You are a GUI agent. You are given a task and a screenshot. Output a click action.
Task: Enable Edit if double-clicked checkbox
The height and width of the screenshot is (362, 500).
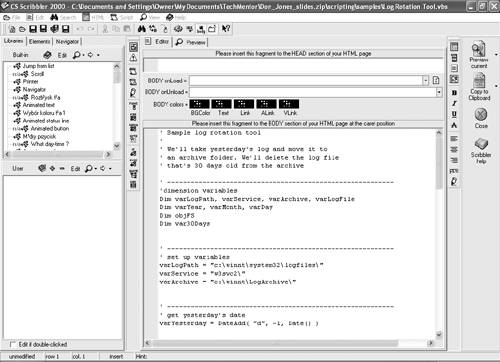pyautogui.click(x=13, y=344)
